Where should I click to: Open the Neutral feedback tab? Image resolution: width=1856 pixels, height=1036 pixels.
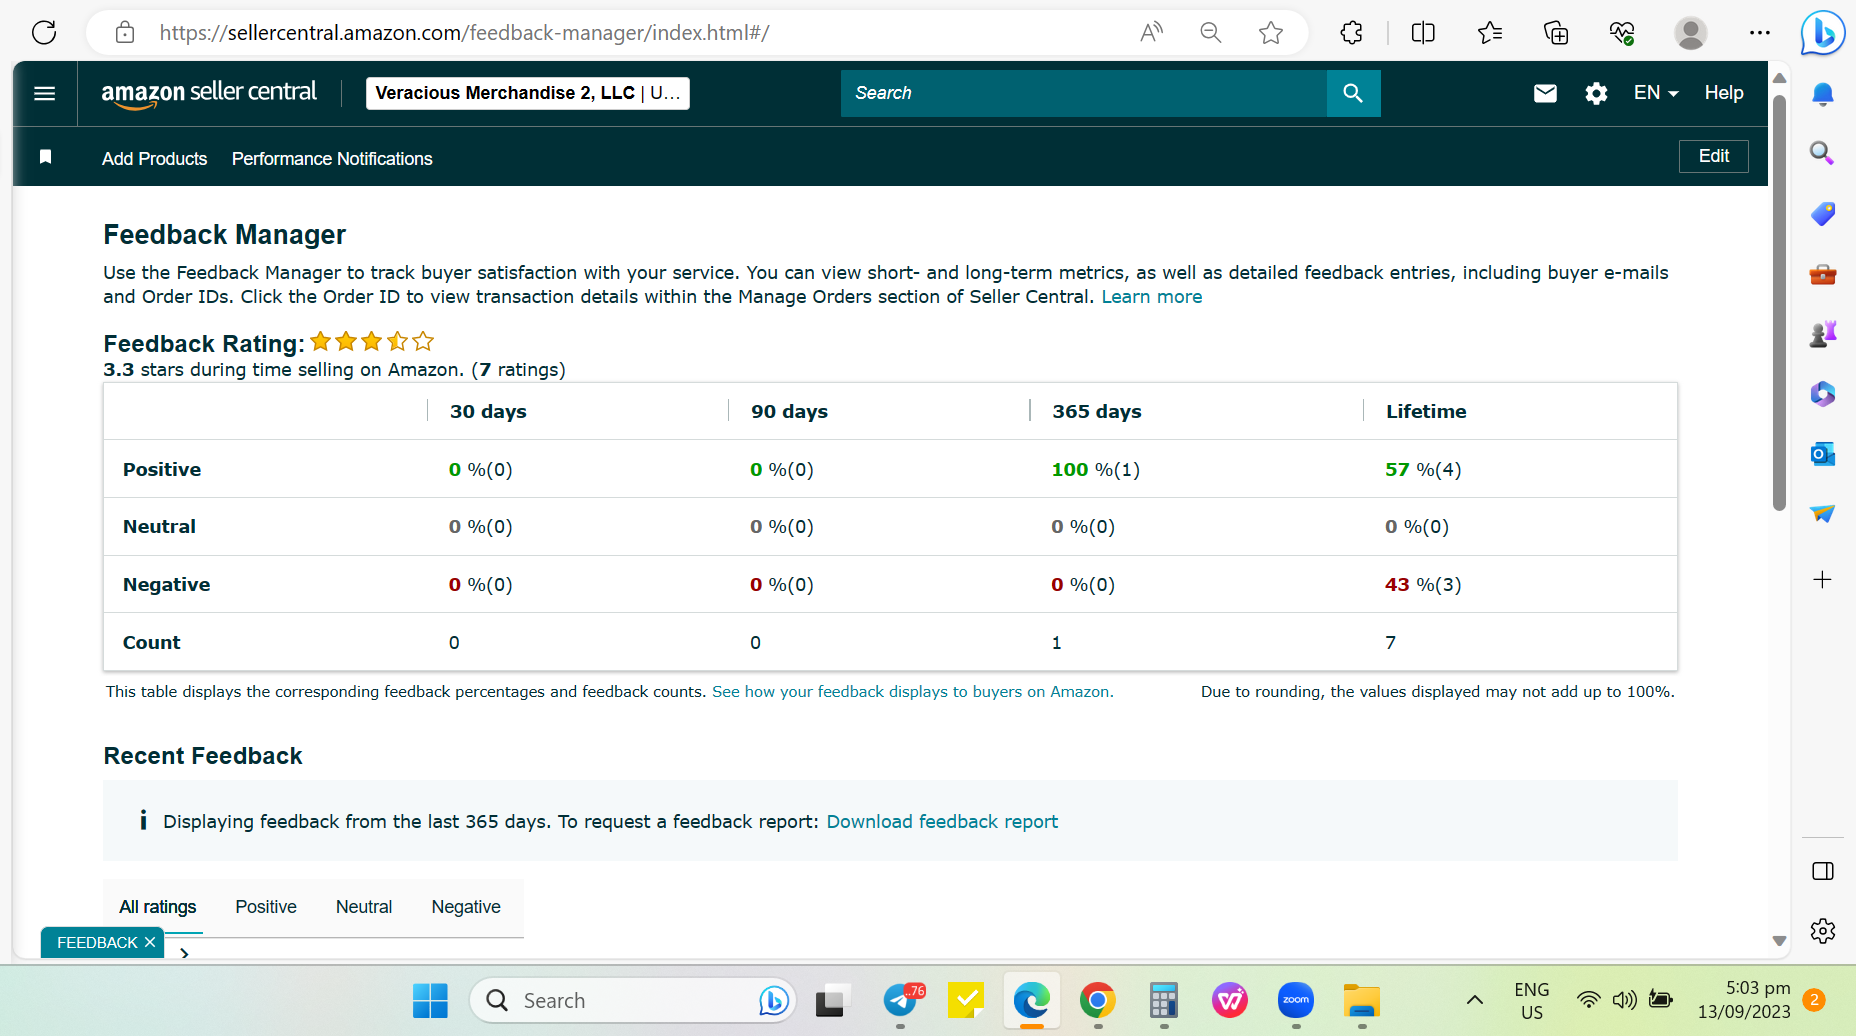point(364,907)
